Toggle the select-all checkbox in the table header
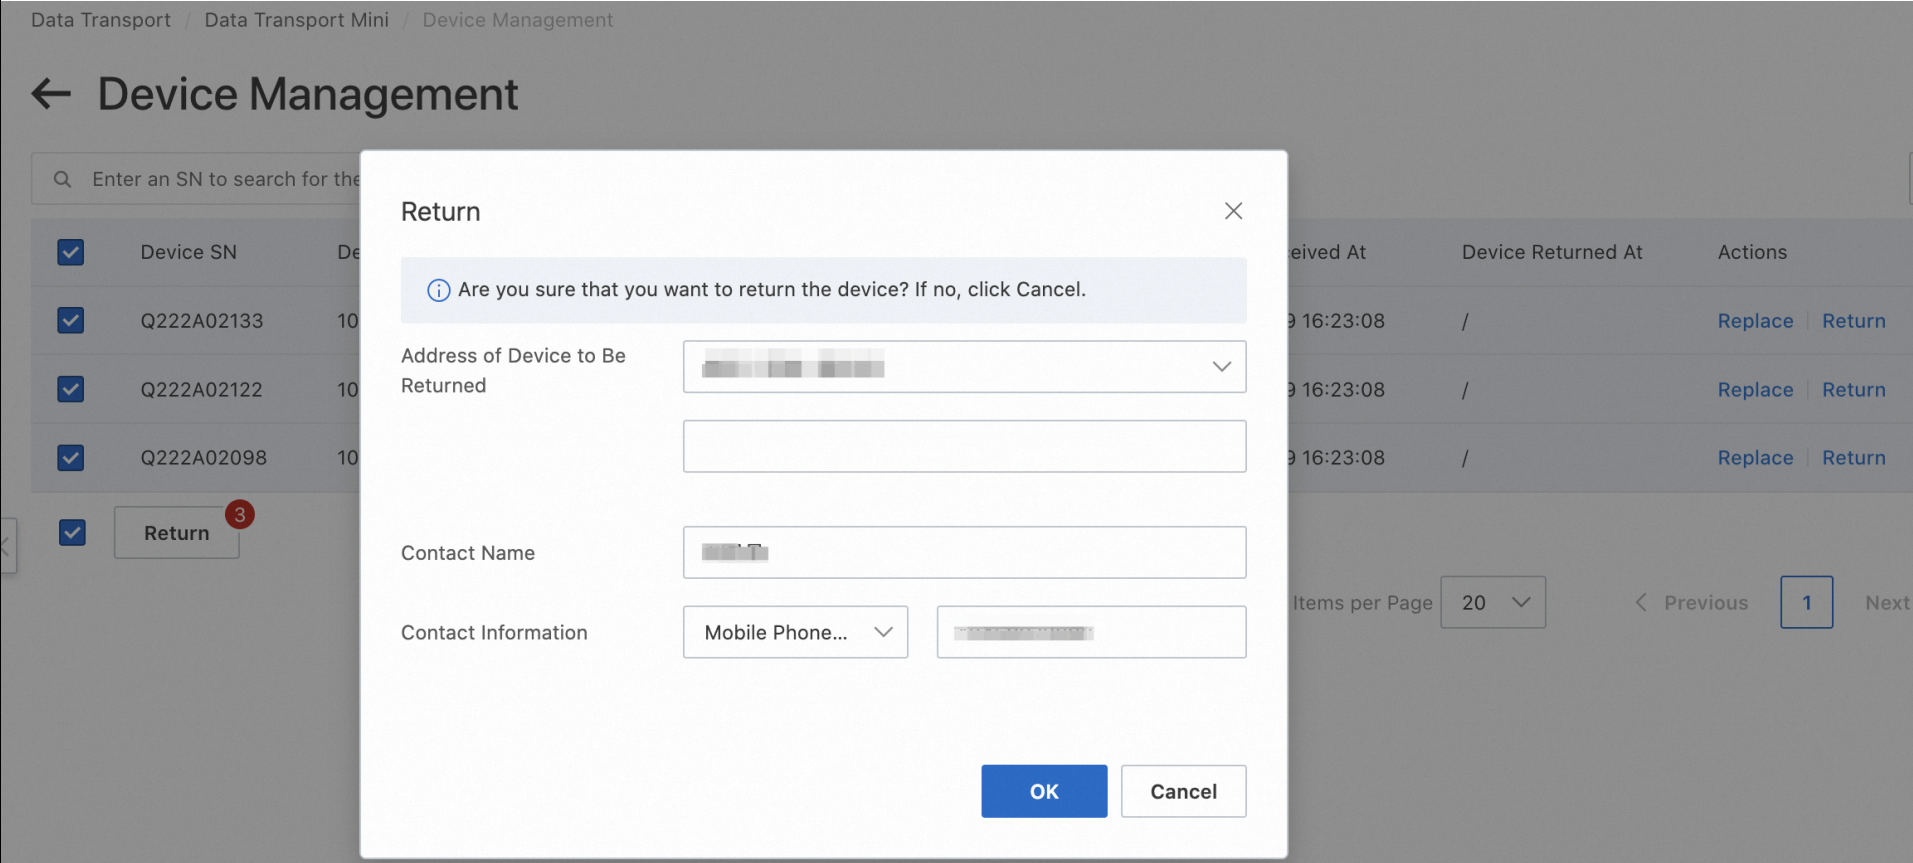1913x863 pixels. pos(71,252)
